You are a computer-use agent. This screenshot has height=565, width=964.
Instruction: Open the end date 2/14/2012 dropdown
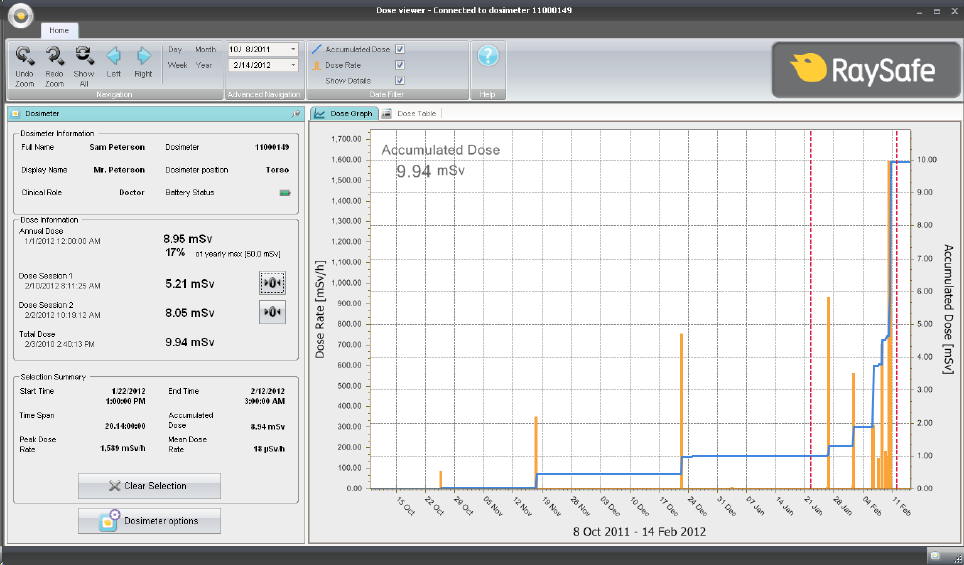pyautogui.click(x=293, y=65)
